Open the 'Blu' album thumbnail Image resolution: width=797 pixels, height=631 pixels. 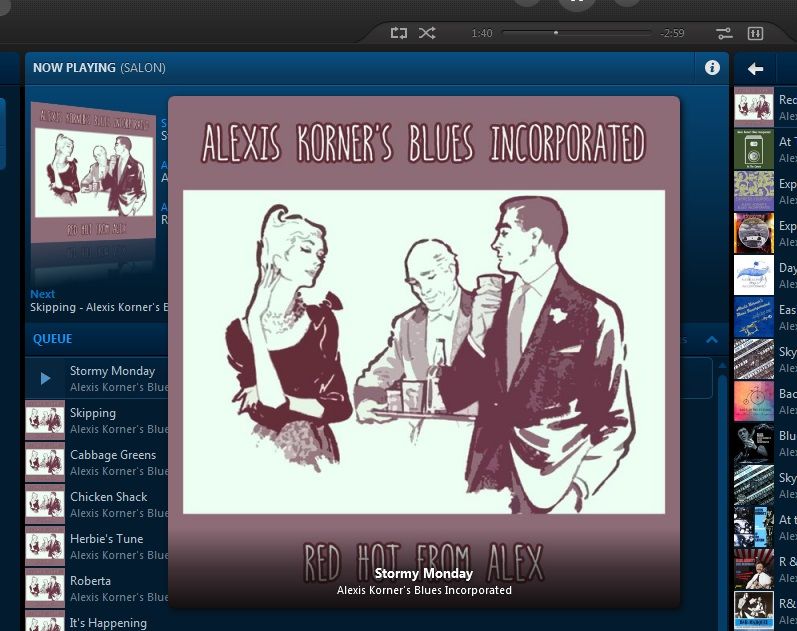point(754,443)
